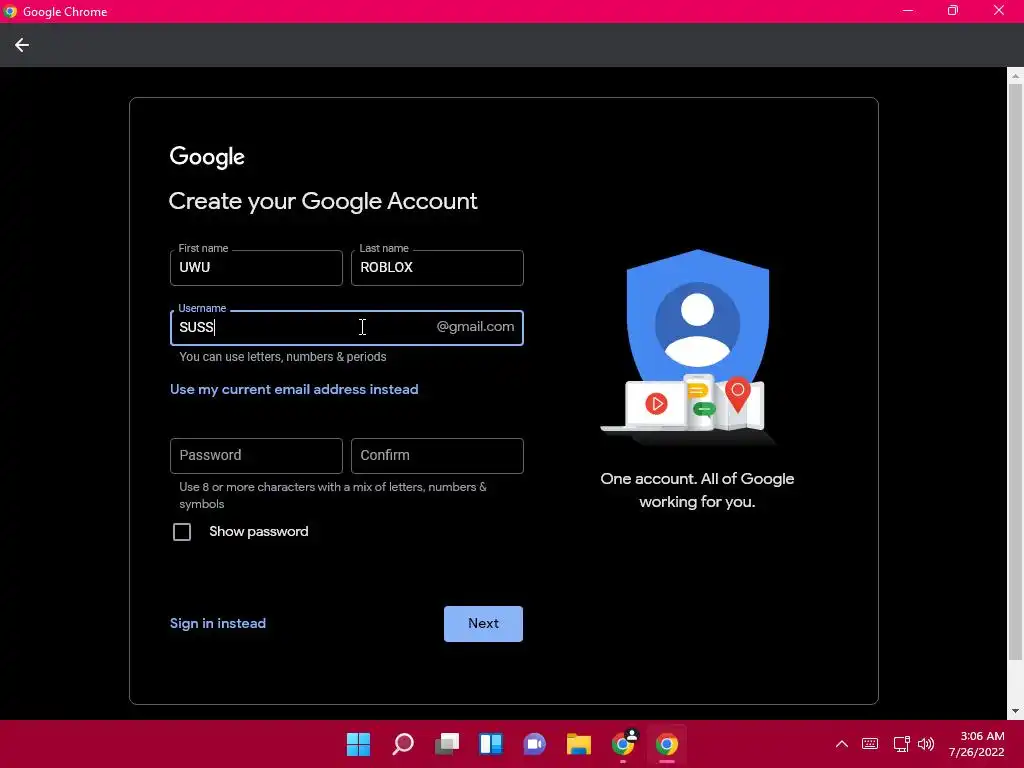Click the Confirm password field

tap(437, 456)
